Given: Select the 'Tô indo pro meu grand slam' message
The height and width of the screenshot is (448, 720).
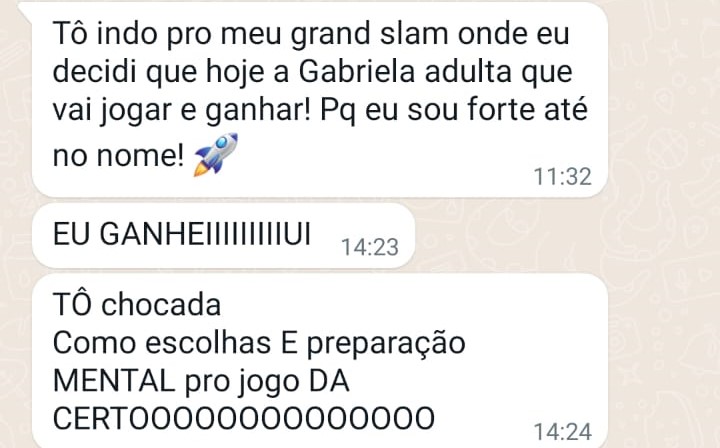Looking at the screenshot, I should click(x=320, y=99).
